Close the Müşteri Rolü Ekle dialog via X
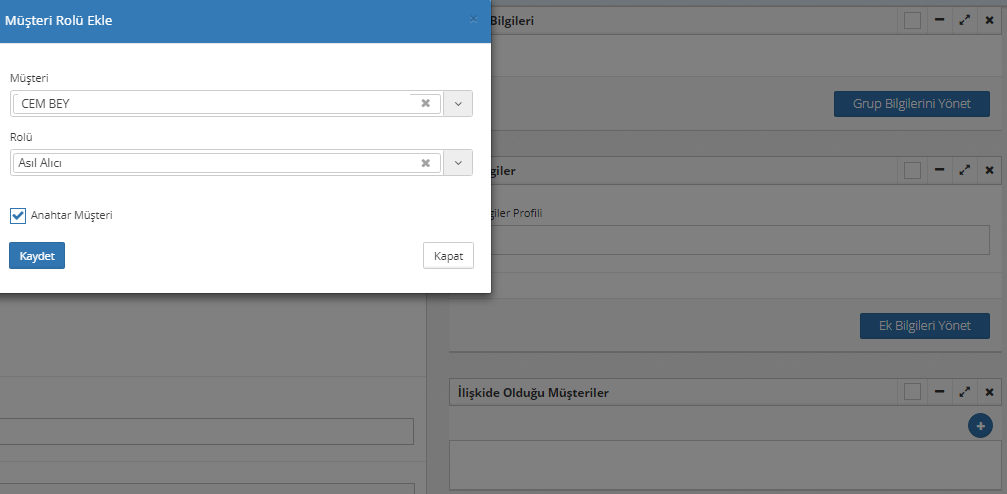 [473, 19]
